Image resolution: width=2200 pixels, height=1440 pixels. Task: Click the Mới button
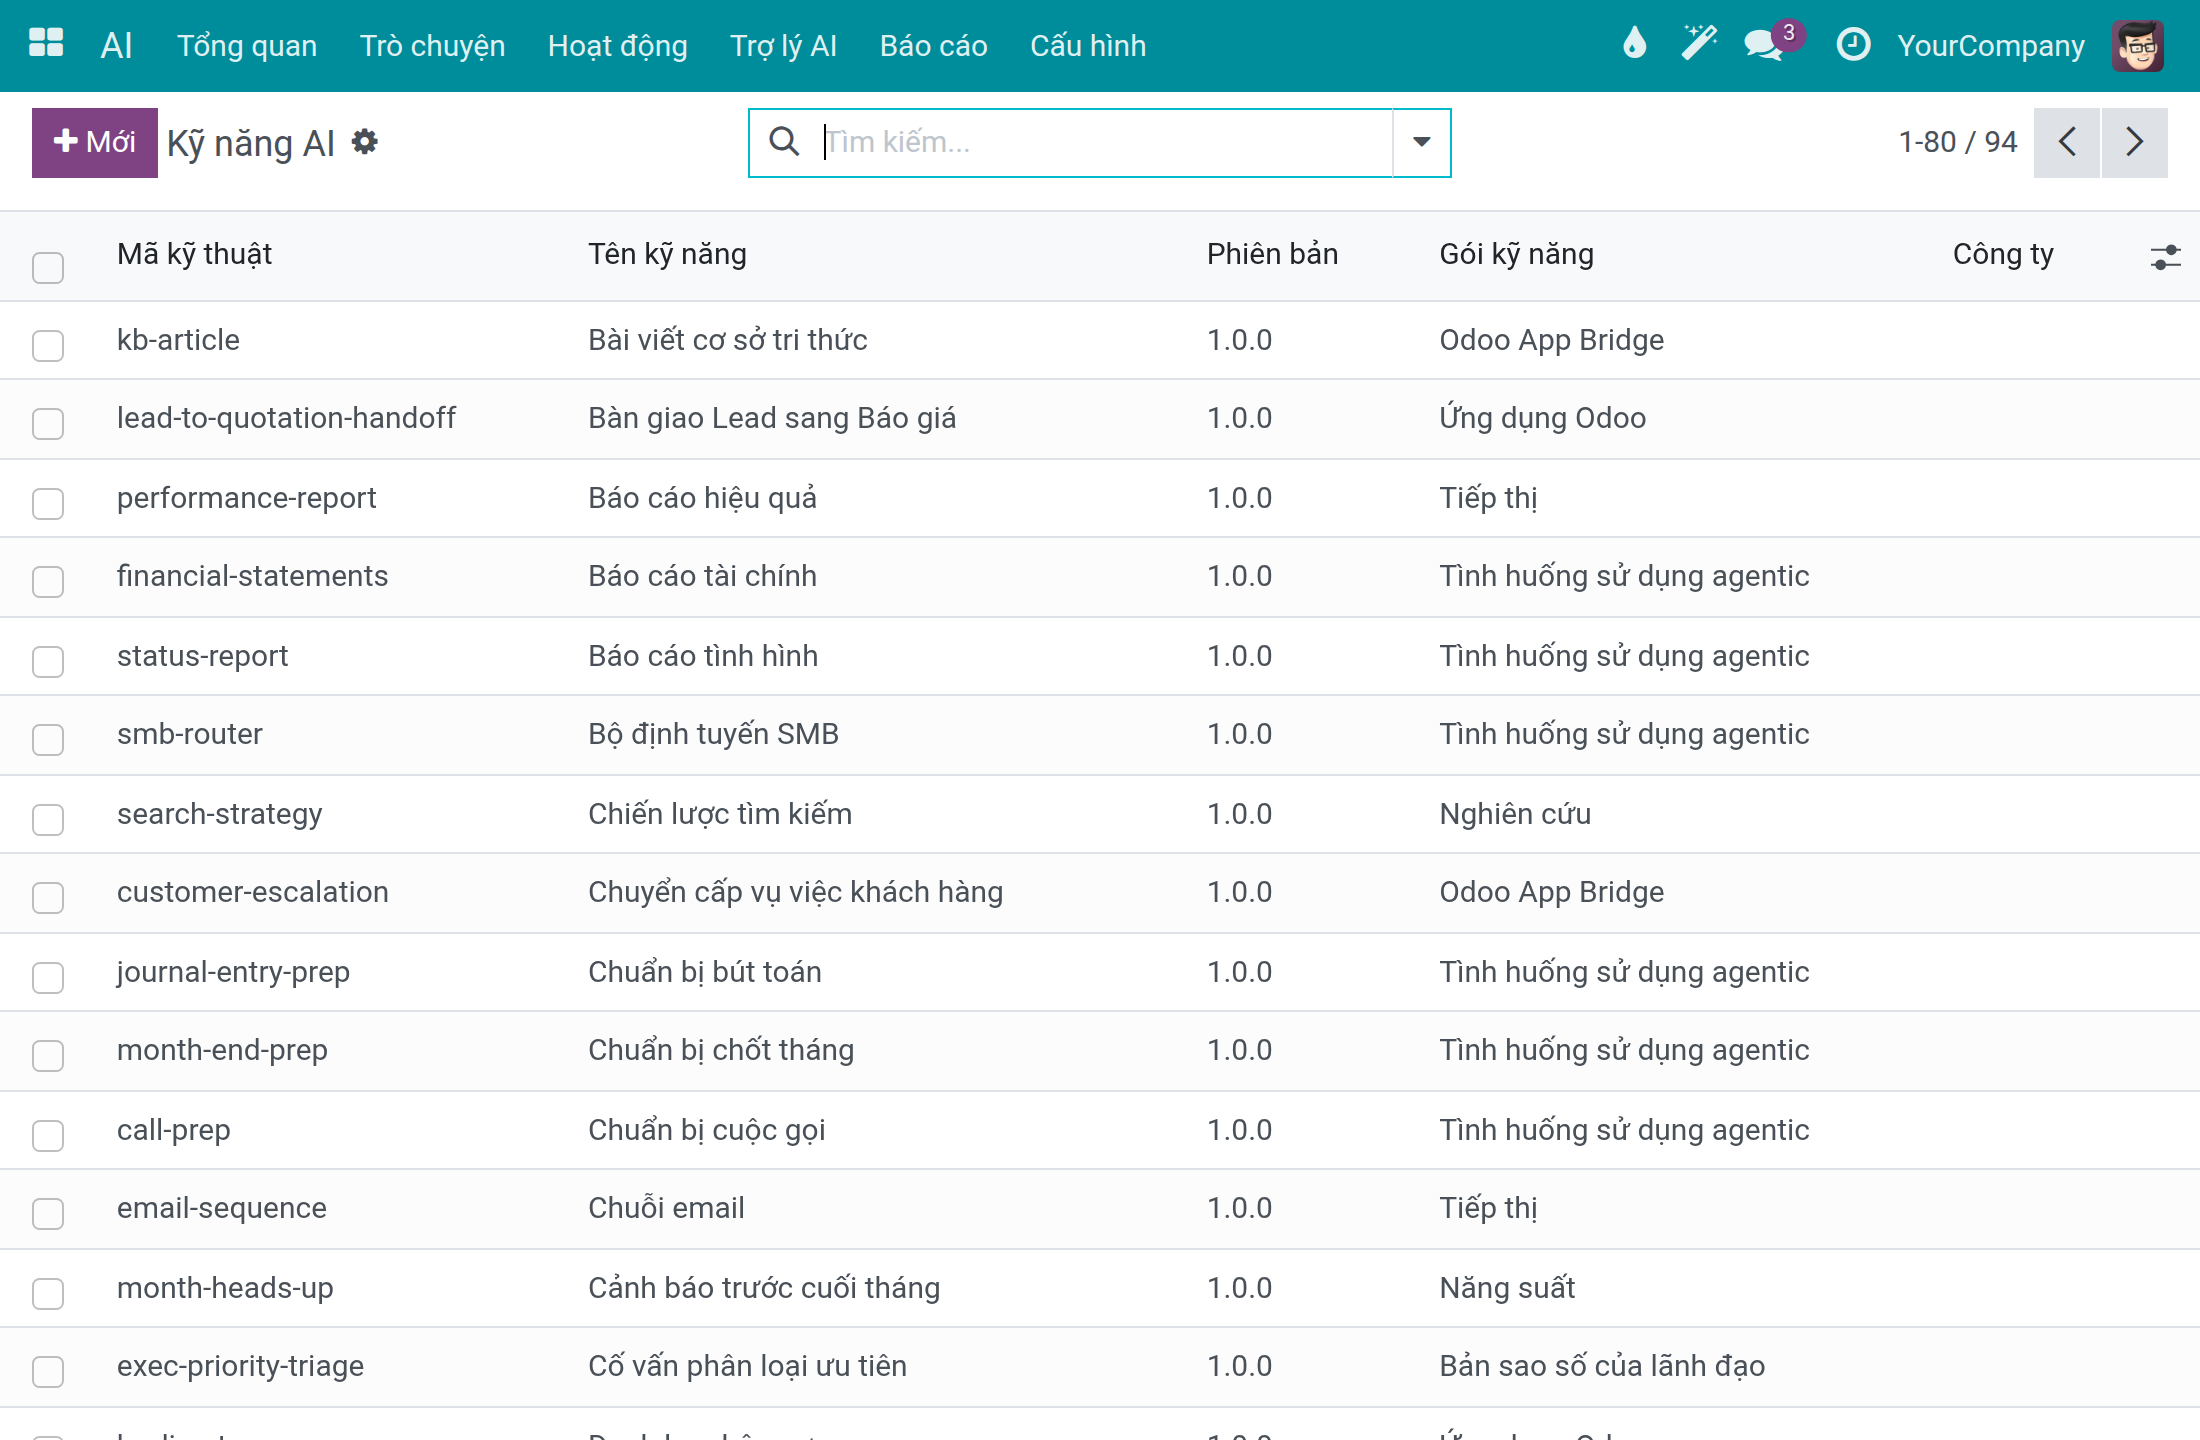95,142
